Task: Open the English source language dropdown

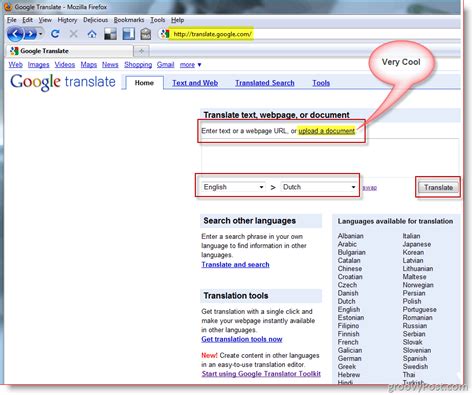Action: coord(233,187)
